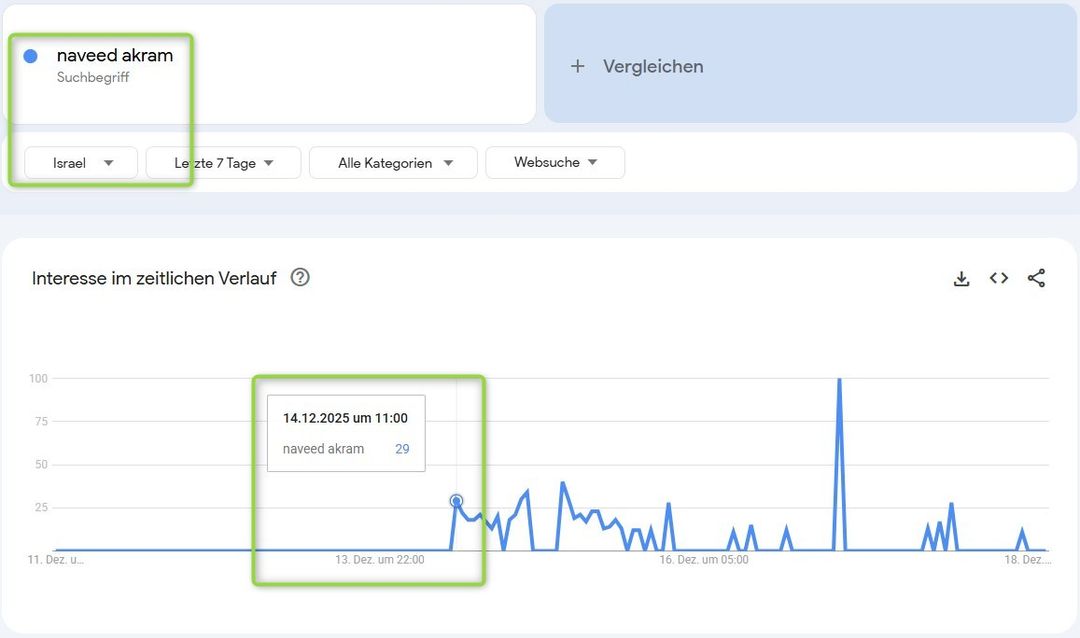Open the Alle Kategorien dropdown
Screen dimensions: 1080x638
[394, 163]
